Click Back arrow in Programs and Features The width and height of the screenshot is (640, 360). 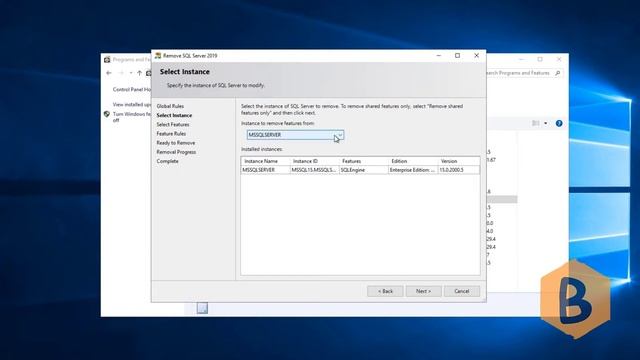coord(109,73)
